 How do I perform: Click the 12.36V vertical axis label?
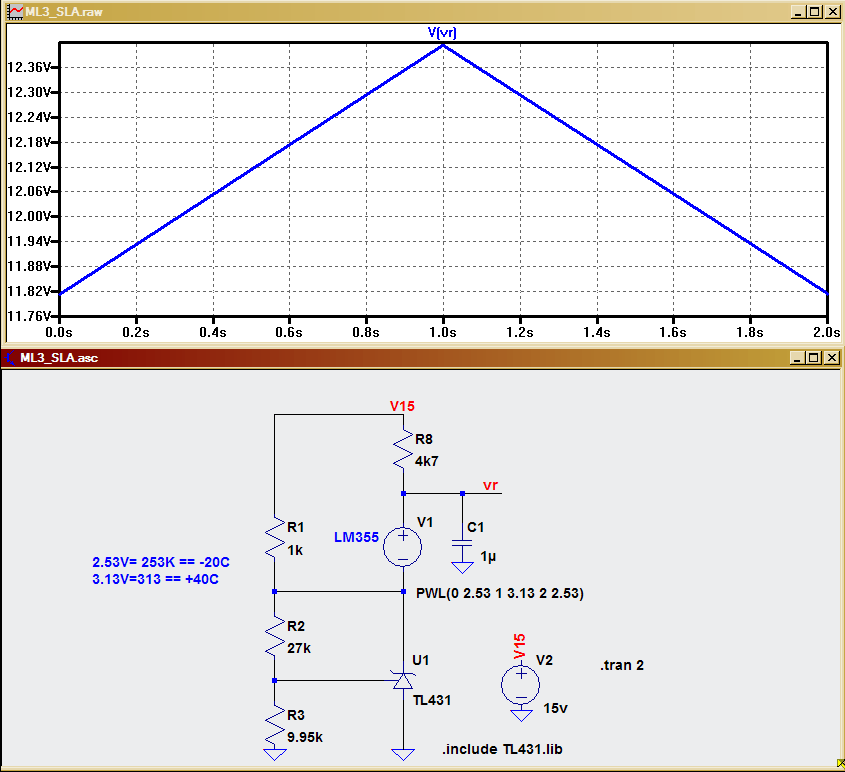(x=29, y=67)
